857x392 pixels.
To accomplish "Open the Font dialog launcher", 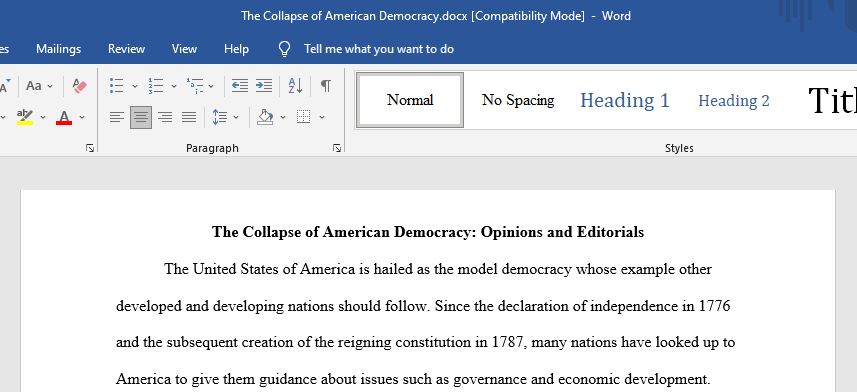I will pyautogui.click(x=90, y=148).
